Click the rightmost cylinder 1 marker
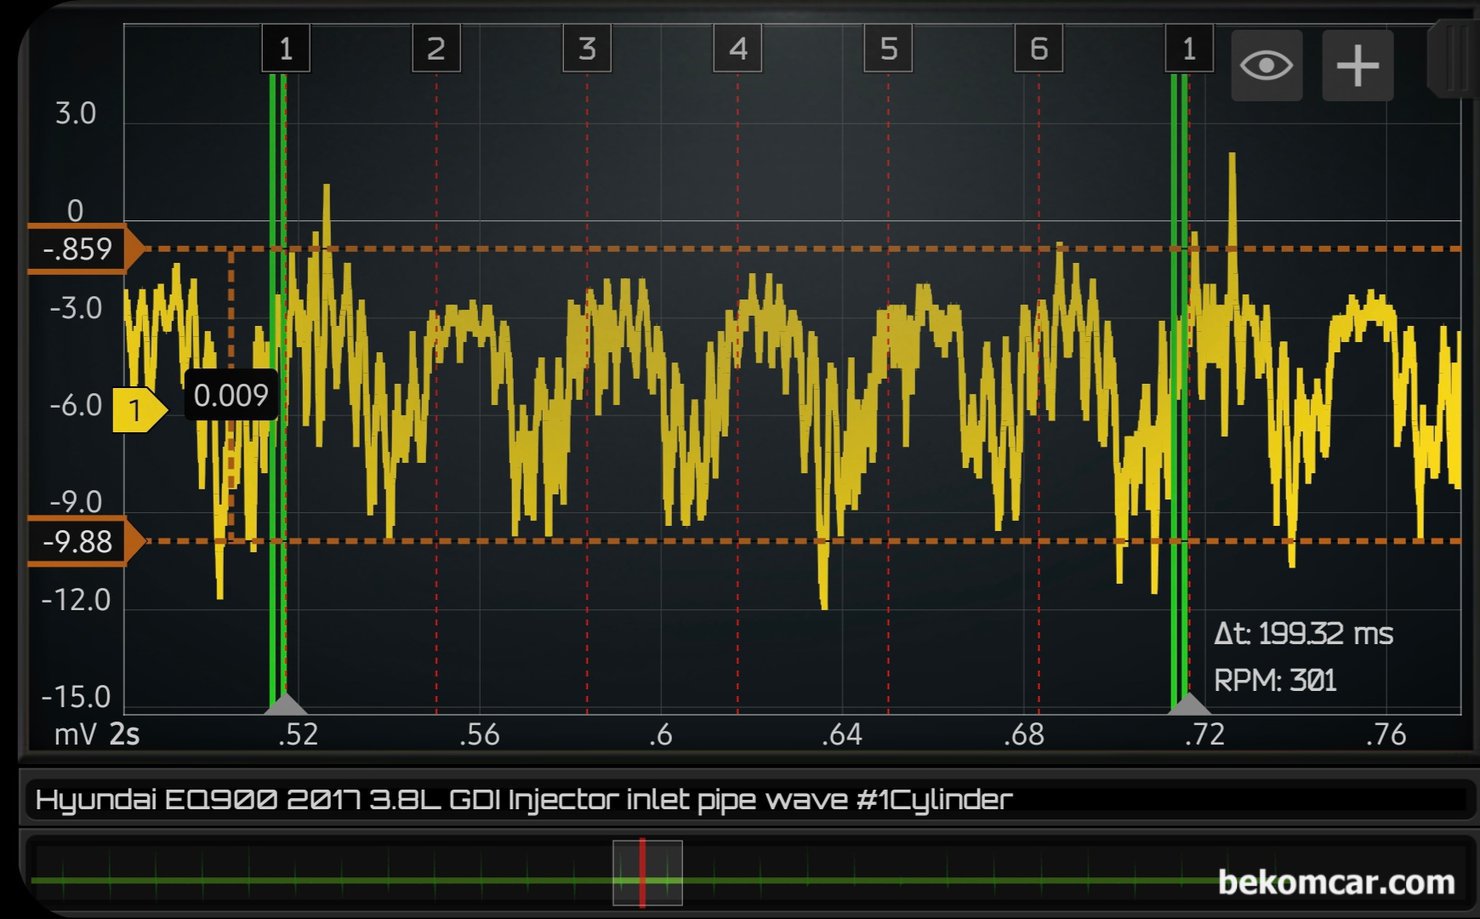This screenshot has height=919, width=1480. [x=1189, y=47]
